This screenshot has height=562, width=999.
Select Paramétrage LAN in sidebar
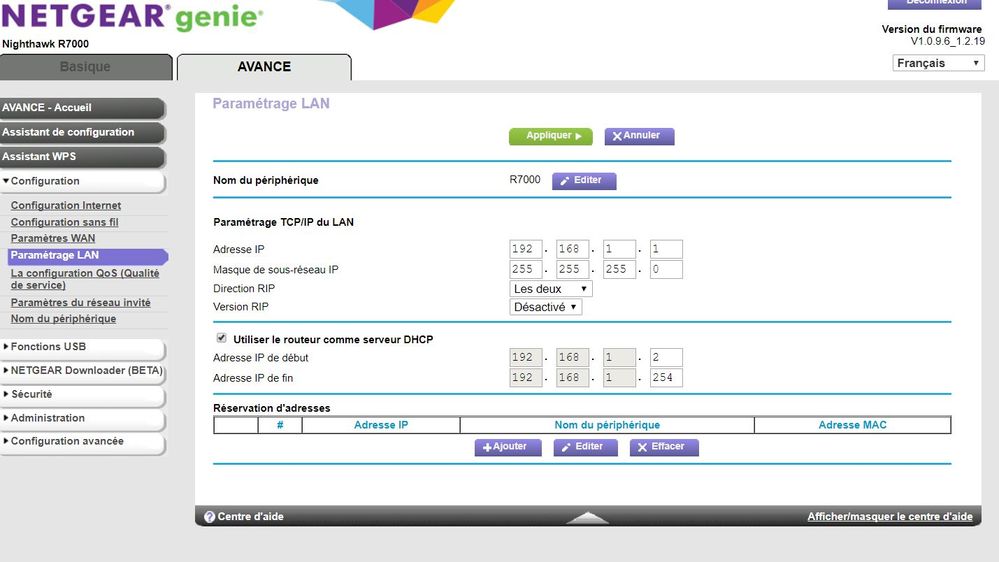(x=88, y=256)
